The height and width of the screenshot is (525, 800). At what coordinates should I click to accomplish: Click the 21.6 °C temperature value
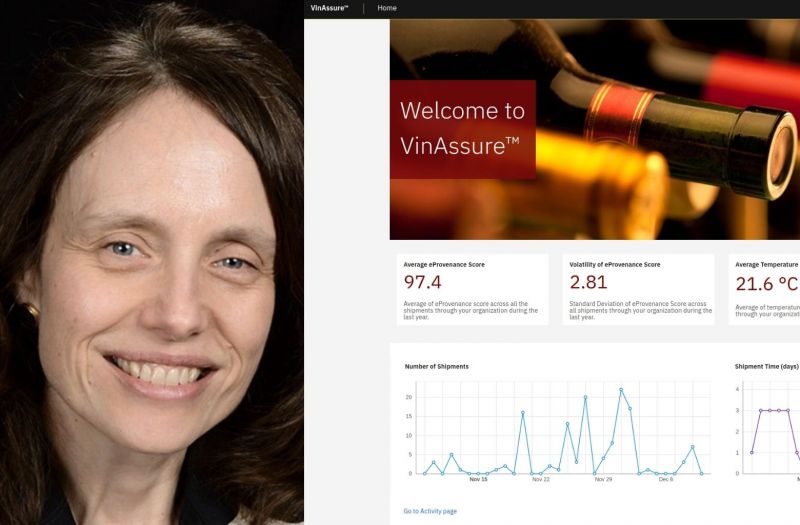[x=767, y=284]
